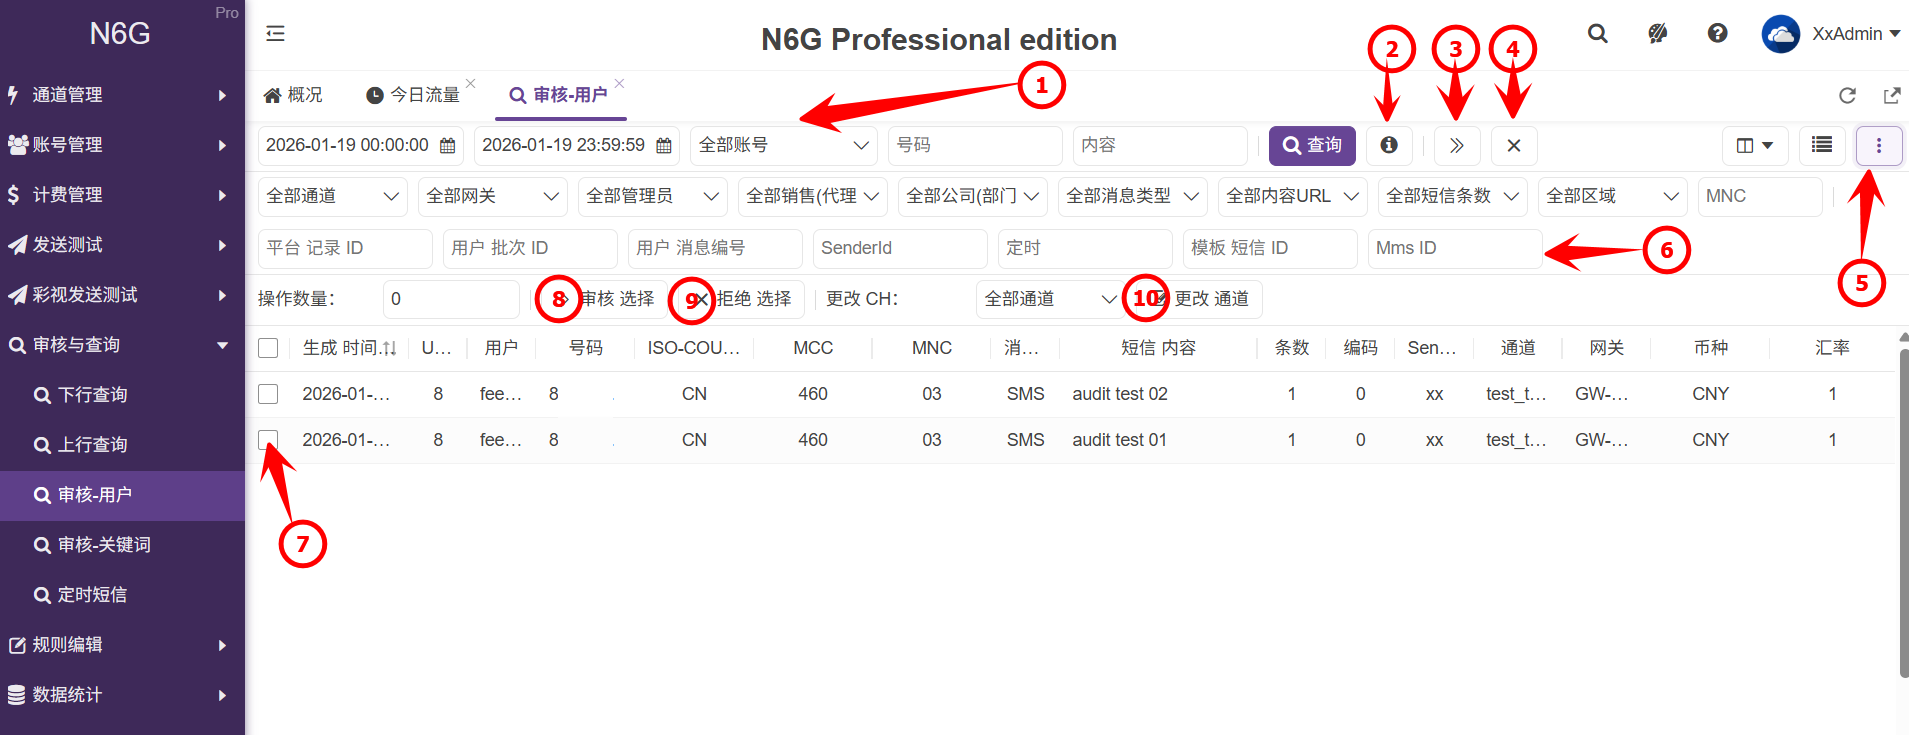Click the 数据统计 database icon in sidebar
The height and width of the screenshot is (735, 1909).
(17, 695)
